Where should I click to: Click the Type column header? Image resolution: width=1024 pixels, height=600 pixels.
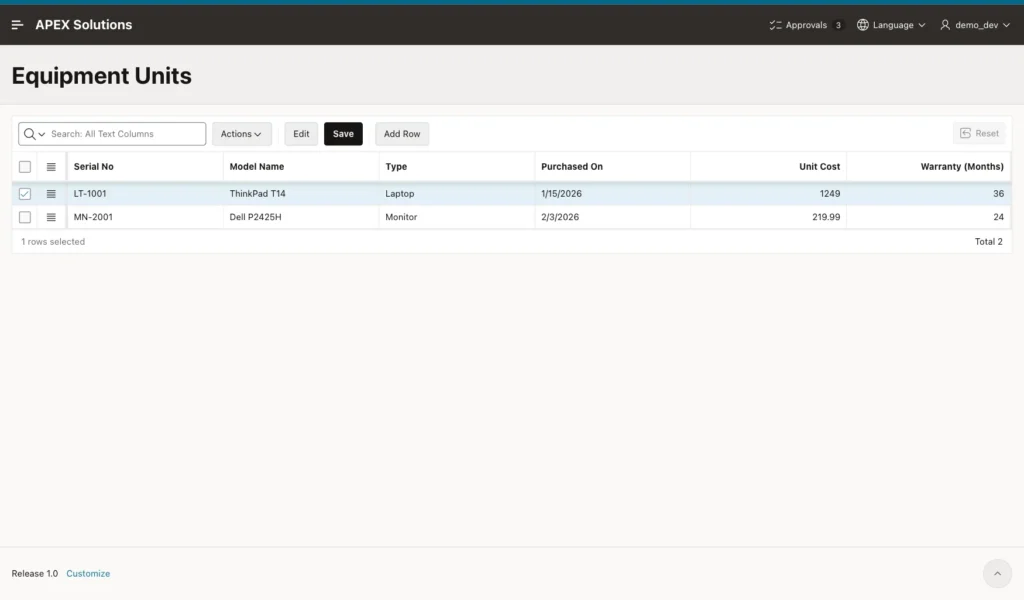[x=457, y=166]
